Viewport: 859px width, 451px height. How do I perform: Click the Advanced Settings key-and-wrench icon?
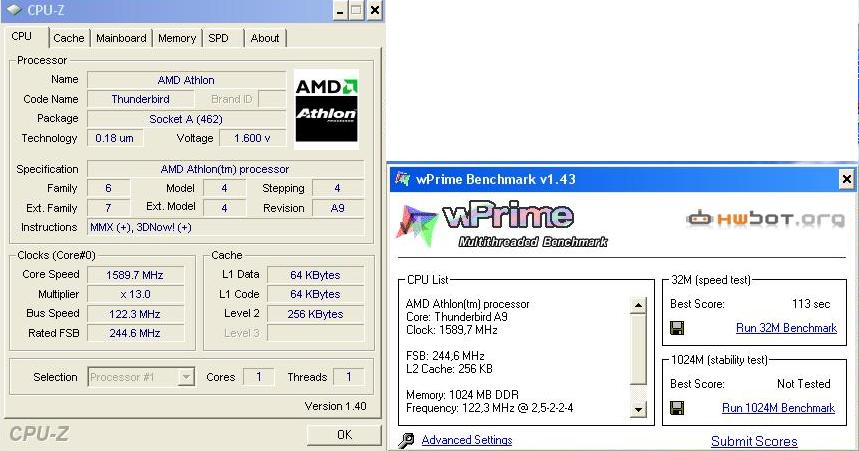pyautogui.click(x=406, y=440)
